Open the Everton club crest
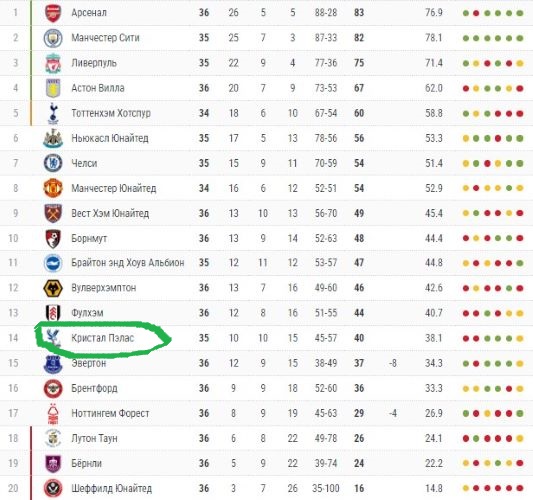This screenshot has height=500, width=533. pyautogui.click(x=53, y=364)
